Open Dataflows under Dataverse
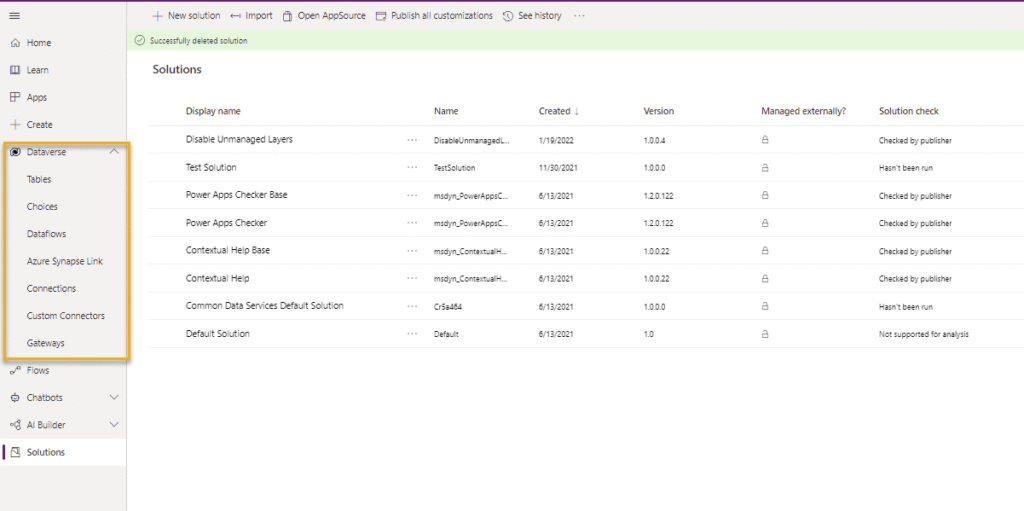 [x=46, y=233]
